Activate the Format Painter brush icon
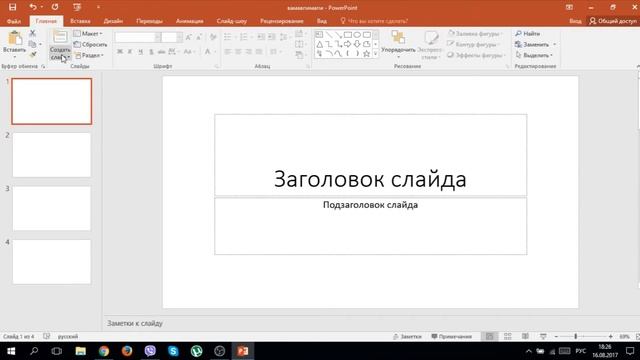 (x=33, y=55)
